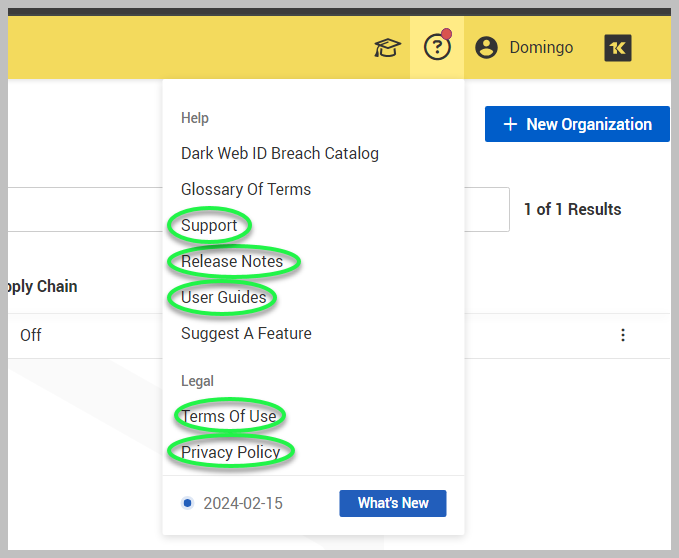679x558 pixels.
Task: Choose Suggest A Feature option
Action: [246, 333]
